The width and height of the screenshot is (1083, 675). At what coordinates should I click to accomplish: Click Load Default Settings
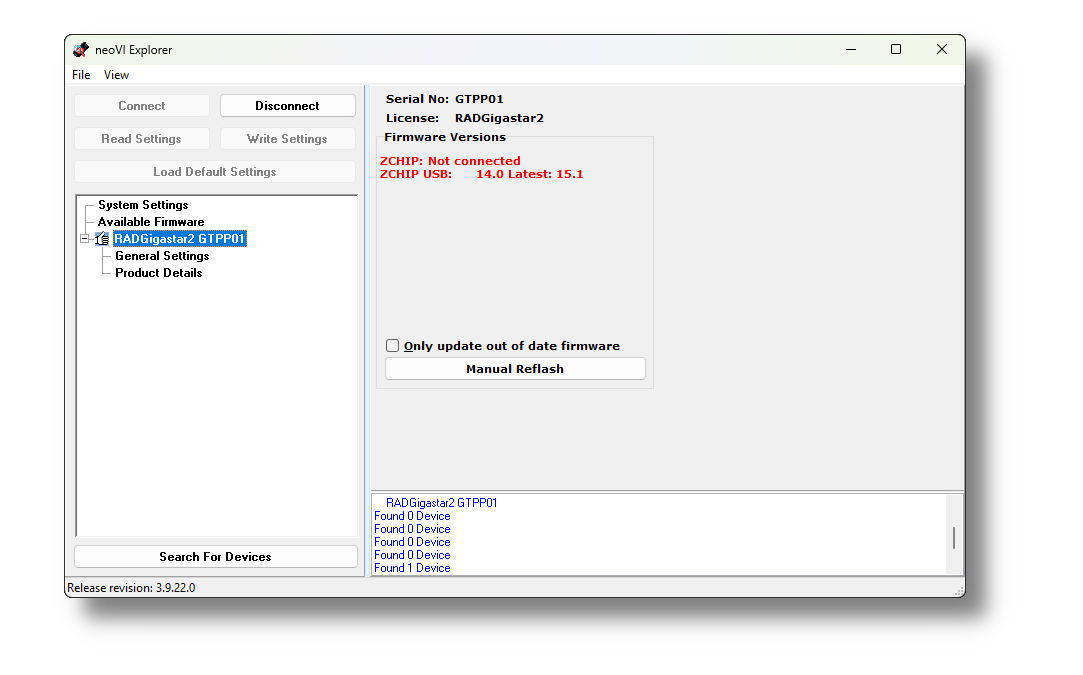click(215, 171)
